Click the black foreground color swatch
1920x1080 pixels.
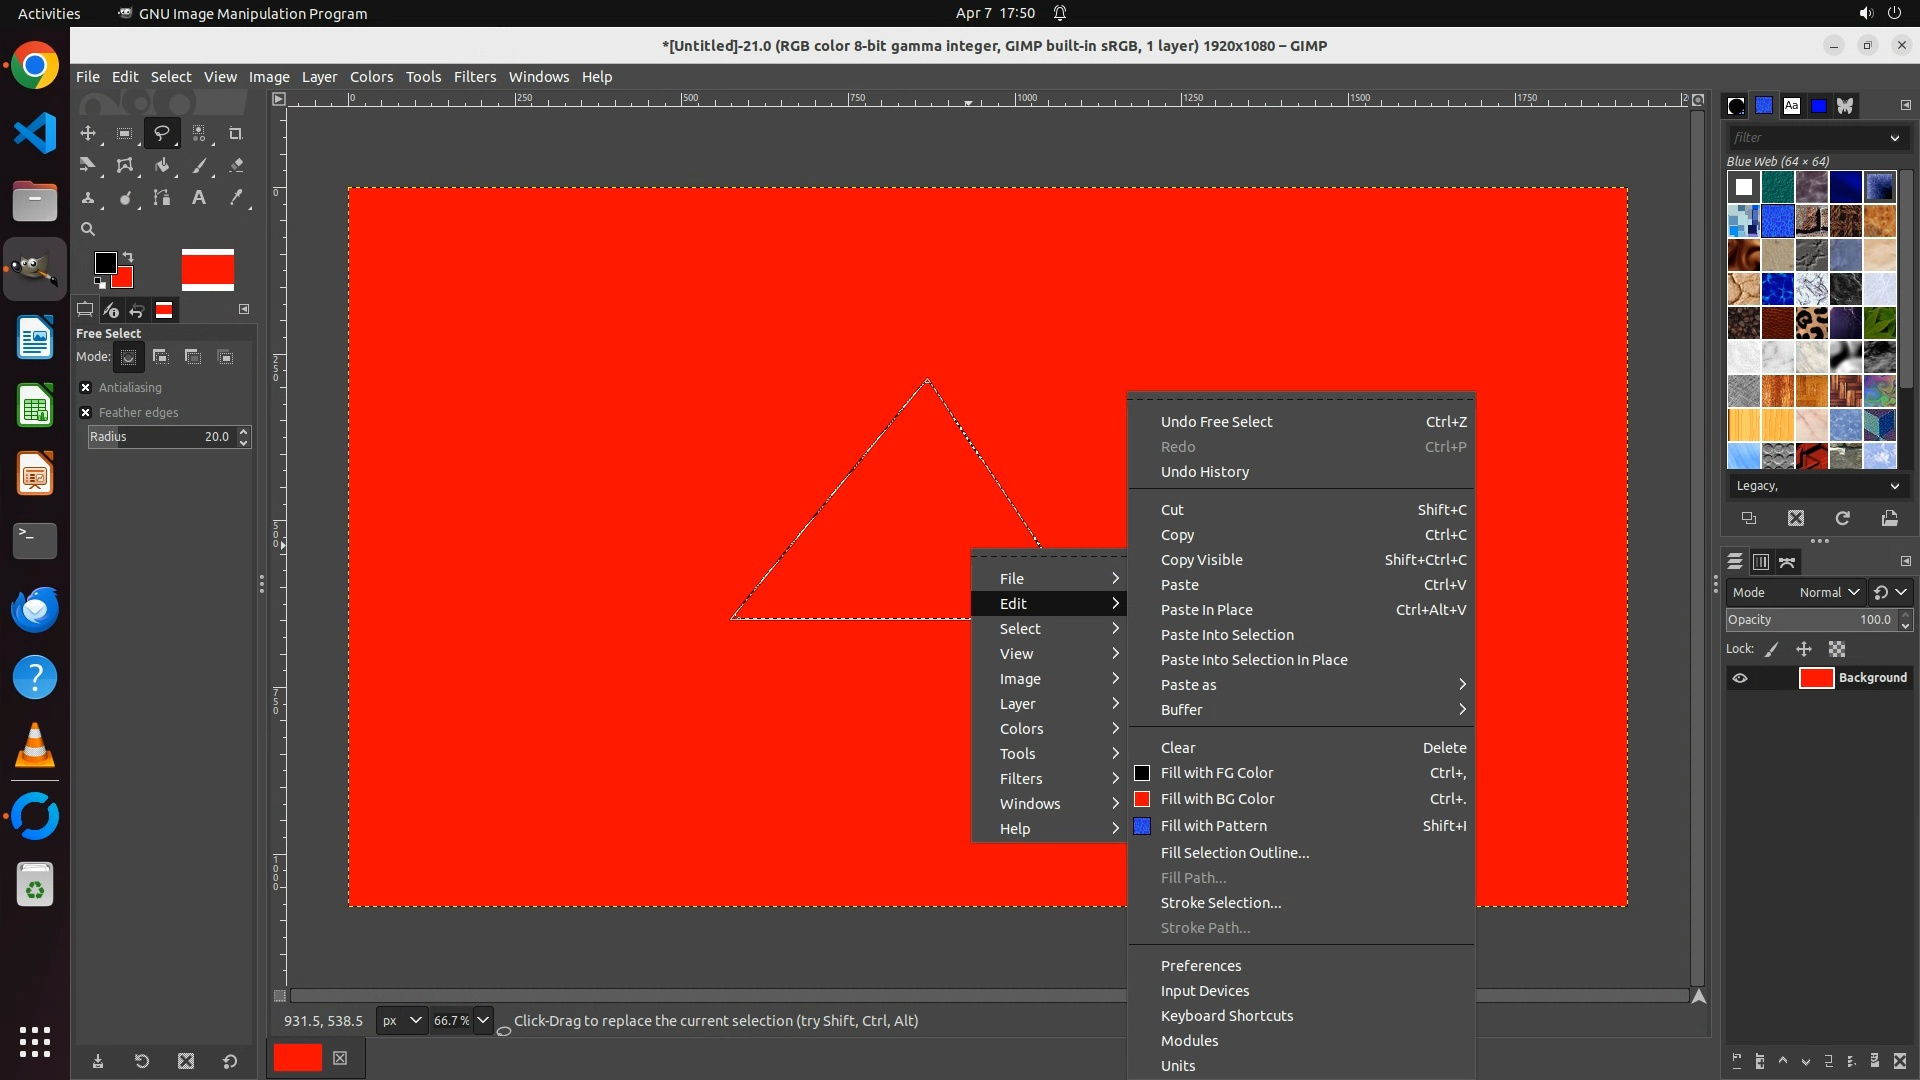click(104, 262)
